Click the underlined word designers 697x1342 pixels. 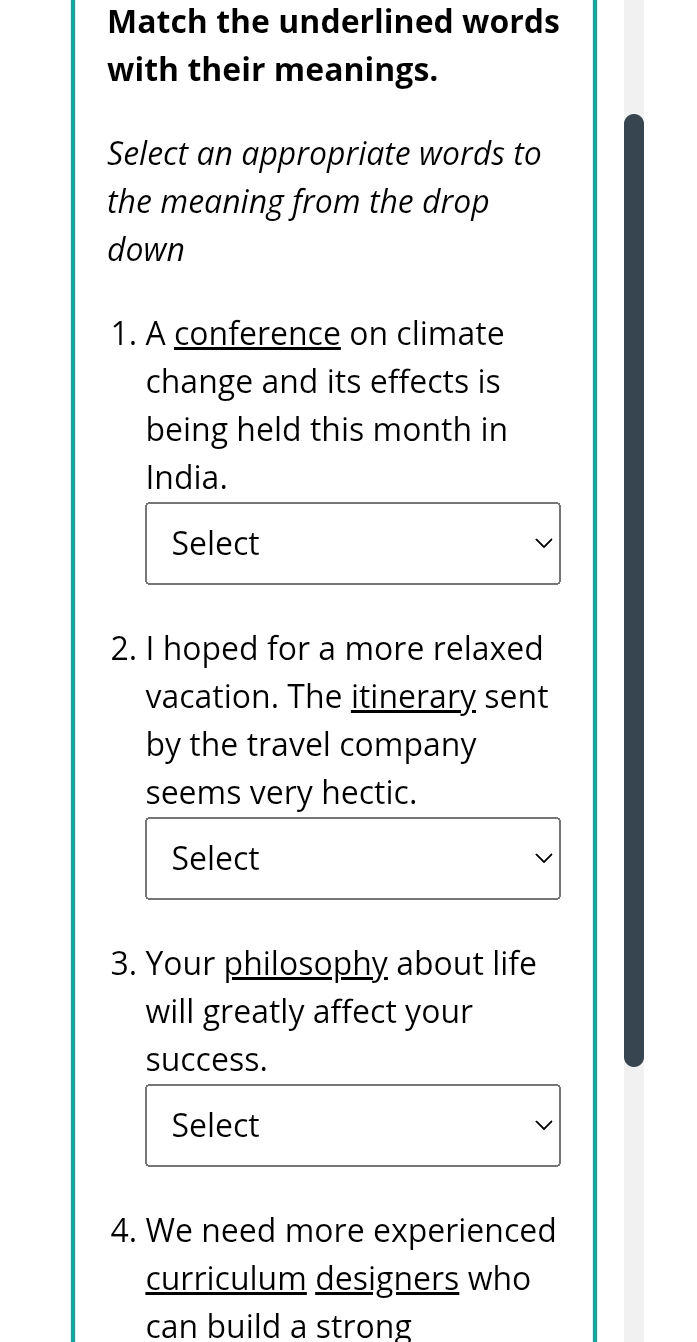tap(387, 1278)
